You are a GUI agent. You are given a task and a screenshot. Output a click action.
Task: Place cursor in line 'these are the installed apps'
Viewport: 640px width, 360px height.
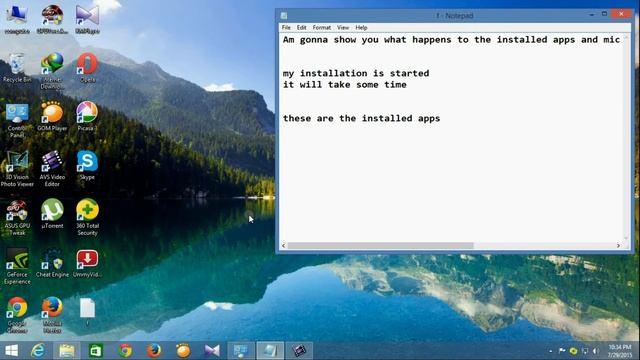coord(362,118)
